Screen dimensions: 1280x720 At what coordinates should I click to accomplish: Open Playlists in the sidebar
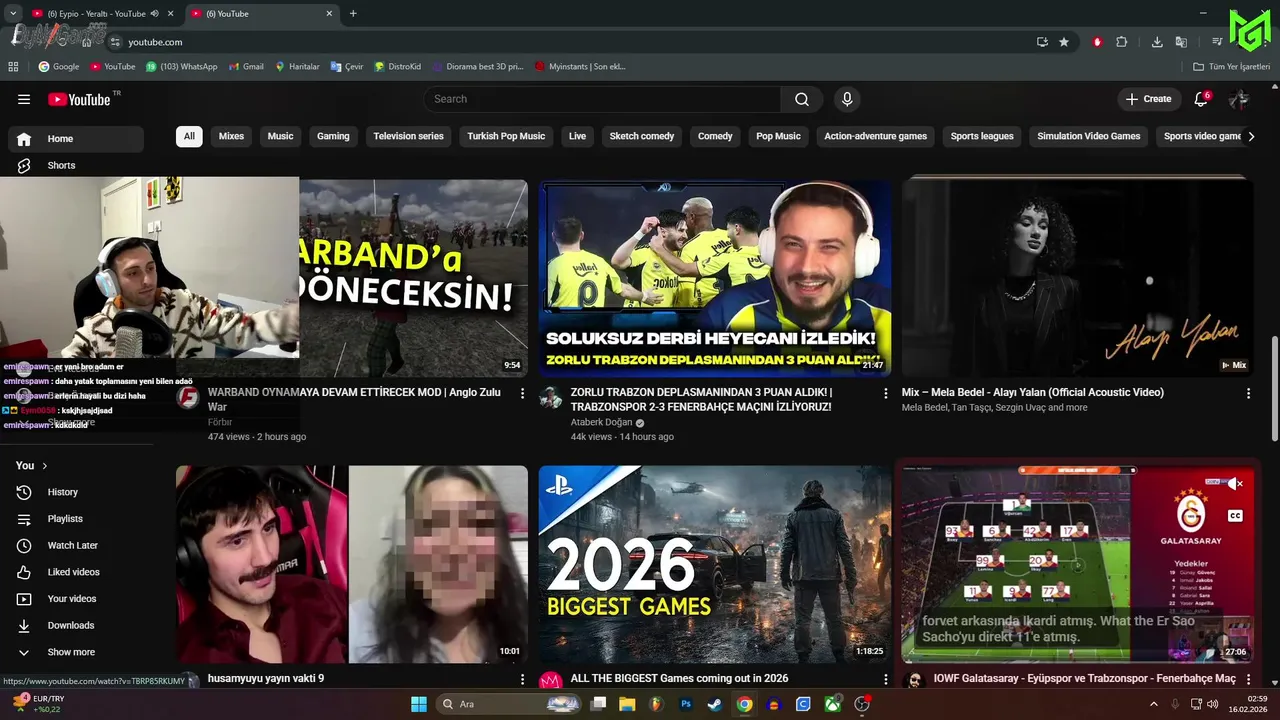[76, 519]
